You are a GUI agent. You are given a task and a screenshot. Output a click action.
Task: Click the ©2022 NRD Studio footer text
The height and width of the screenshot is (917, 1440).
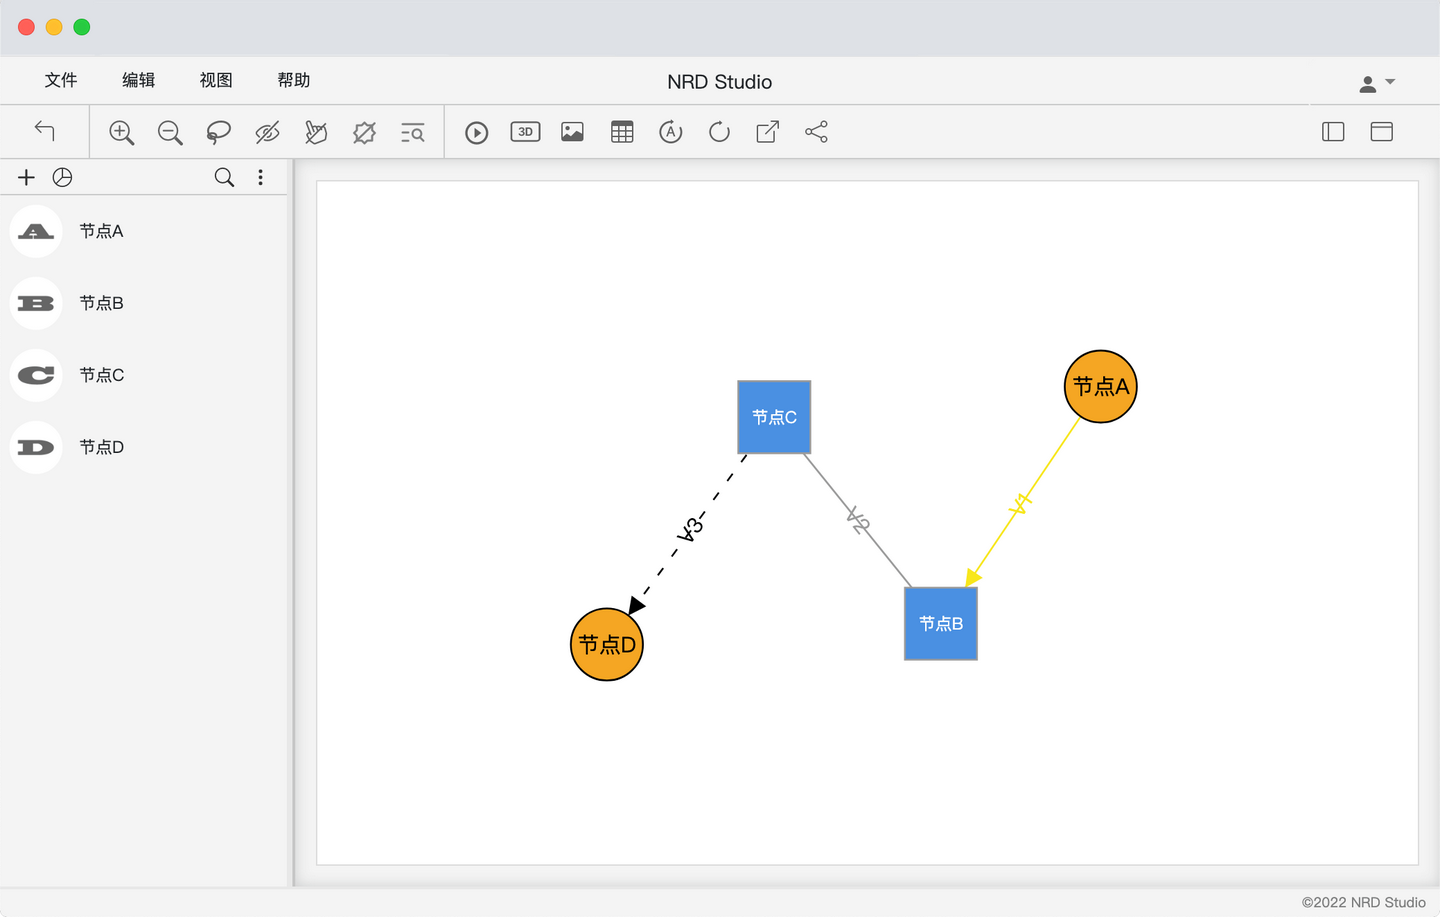[x=1363, y=902]
